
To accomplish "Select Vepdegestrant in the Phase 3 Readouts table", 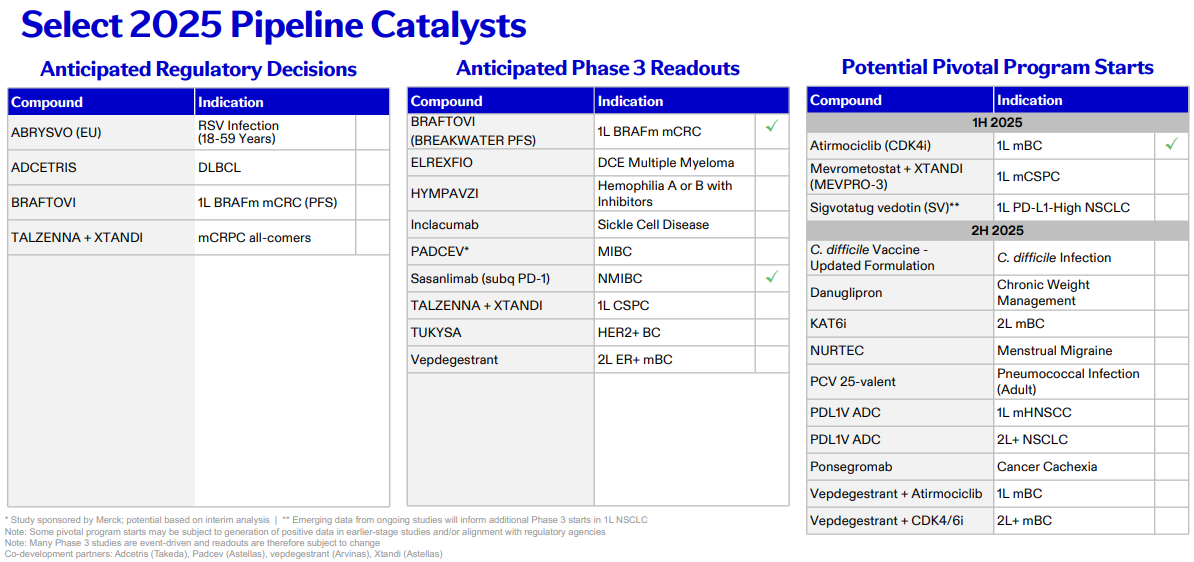I will point(501,359).
